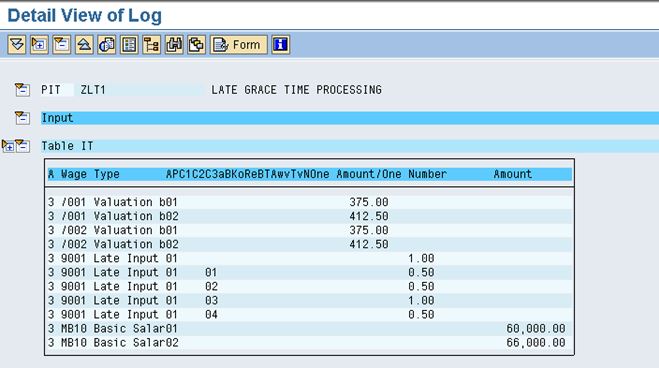Click the last column header, Amount

tap(513, 174)
